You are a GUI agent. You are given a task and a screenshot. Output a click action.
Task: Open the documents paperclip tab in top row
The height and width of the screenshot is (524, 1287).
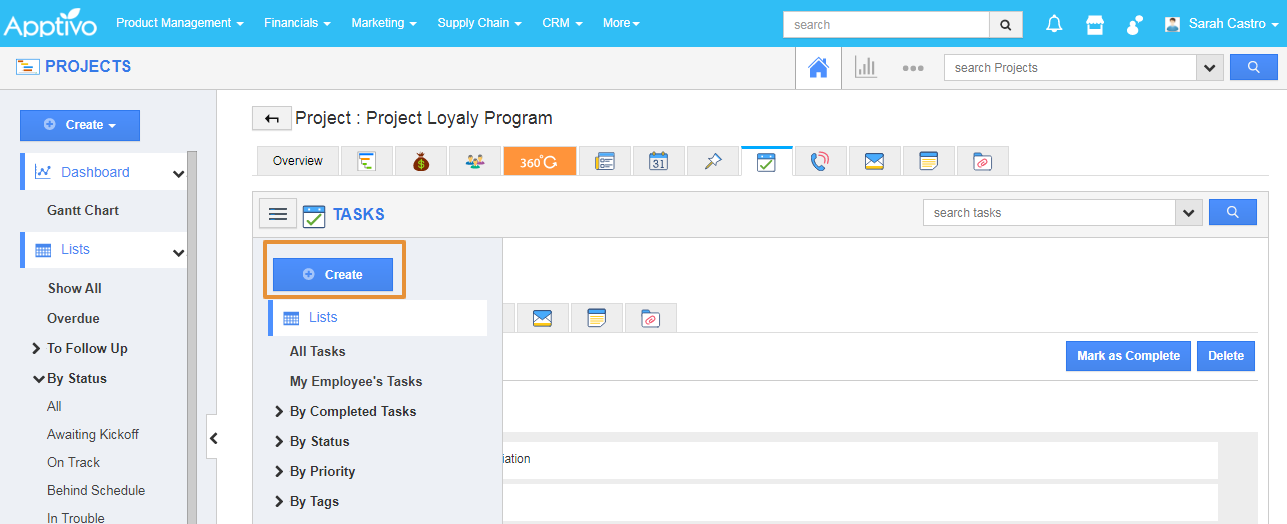point(983,161)
